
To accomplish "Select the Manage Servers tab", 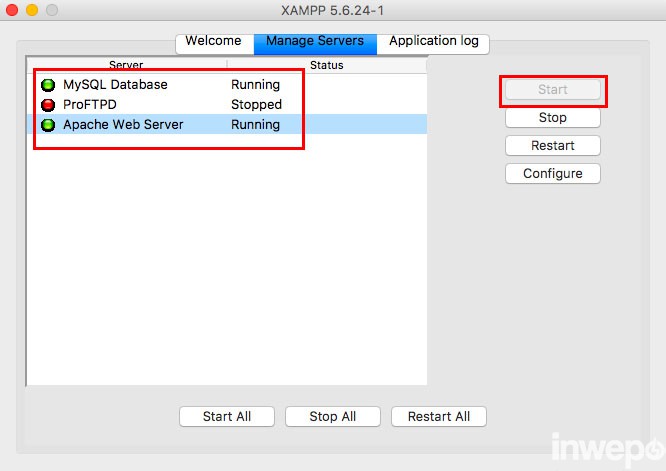I will click(315, 44).
